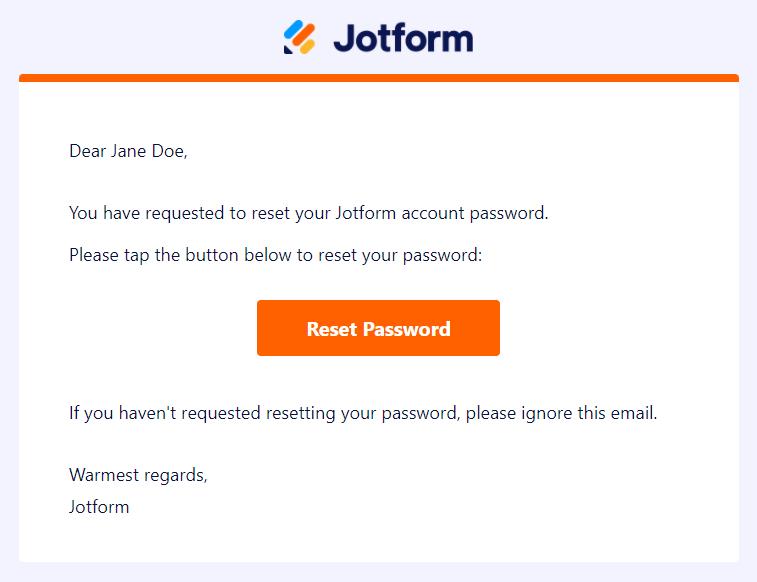Click the name "Doe," in the greeting
Viewport: 757px width, 582px height.
(170, 151)
